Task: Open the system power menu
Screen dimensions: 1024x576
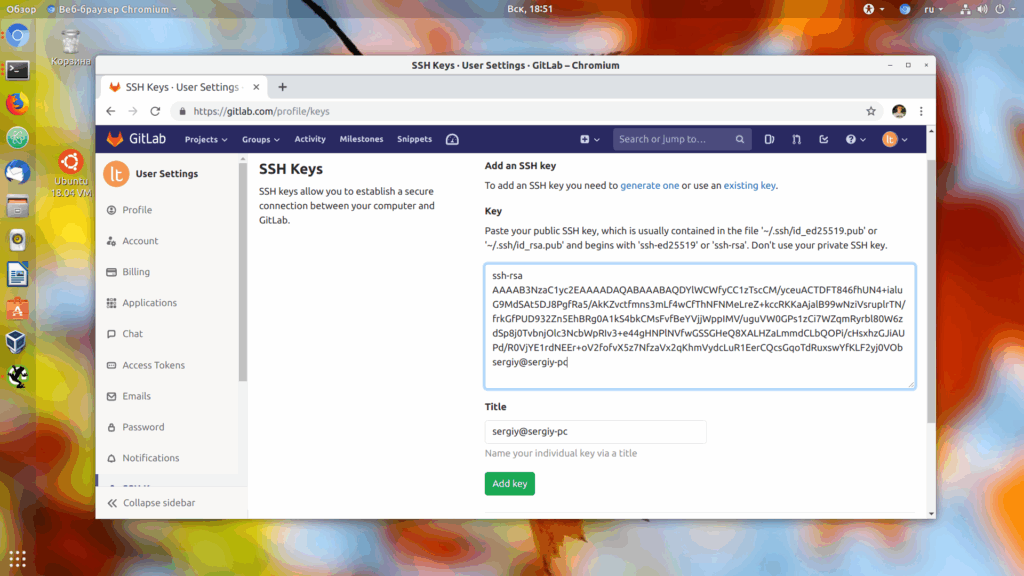Action: pyautogui.click(x=1004, y=9)
